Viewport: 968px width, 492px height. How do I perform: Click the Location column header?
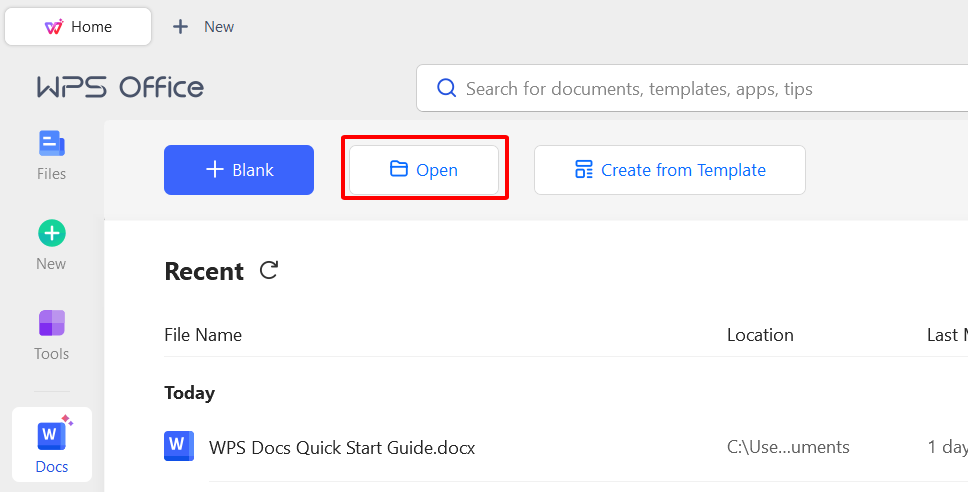coord(760,335)
